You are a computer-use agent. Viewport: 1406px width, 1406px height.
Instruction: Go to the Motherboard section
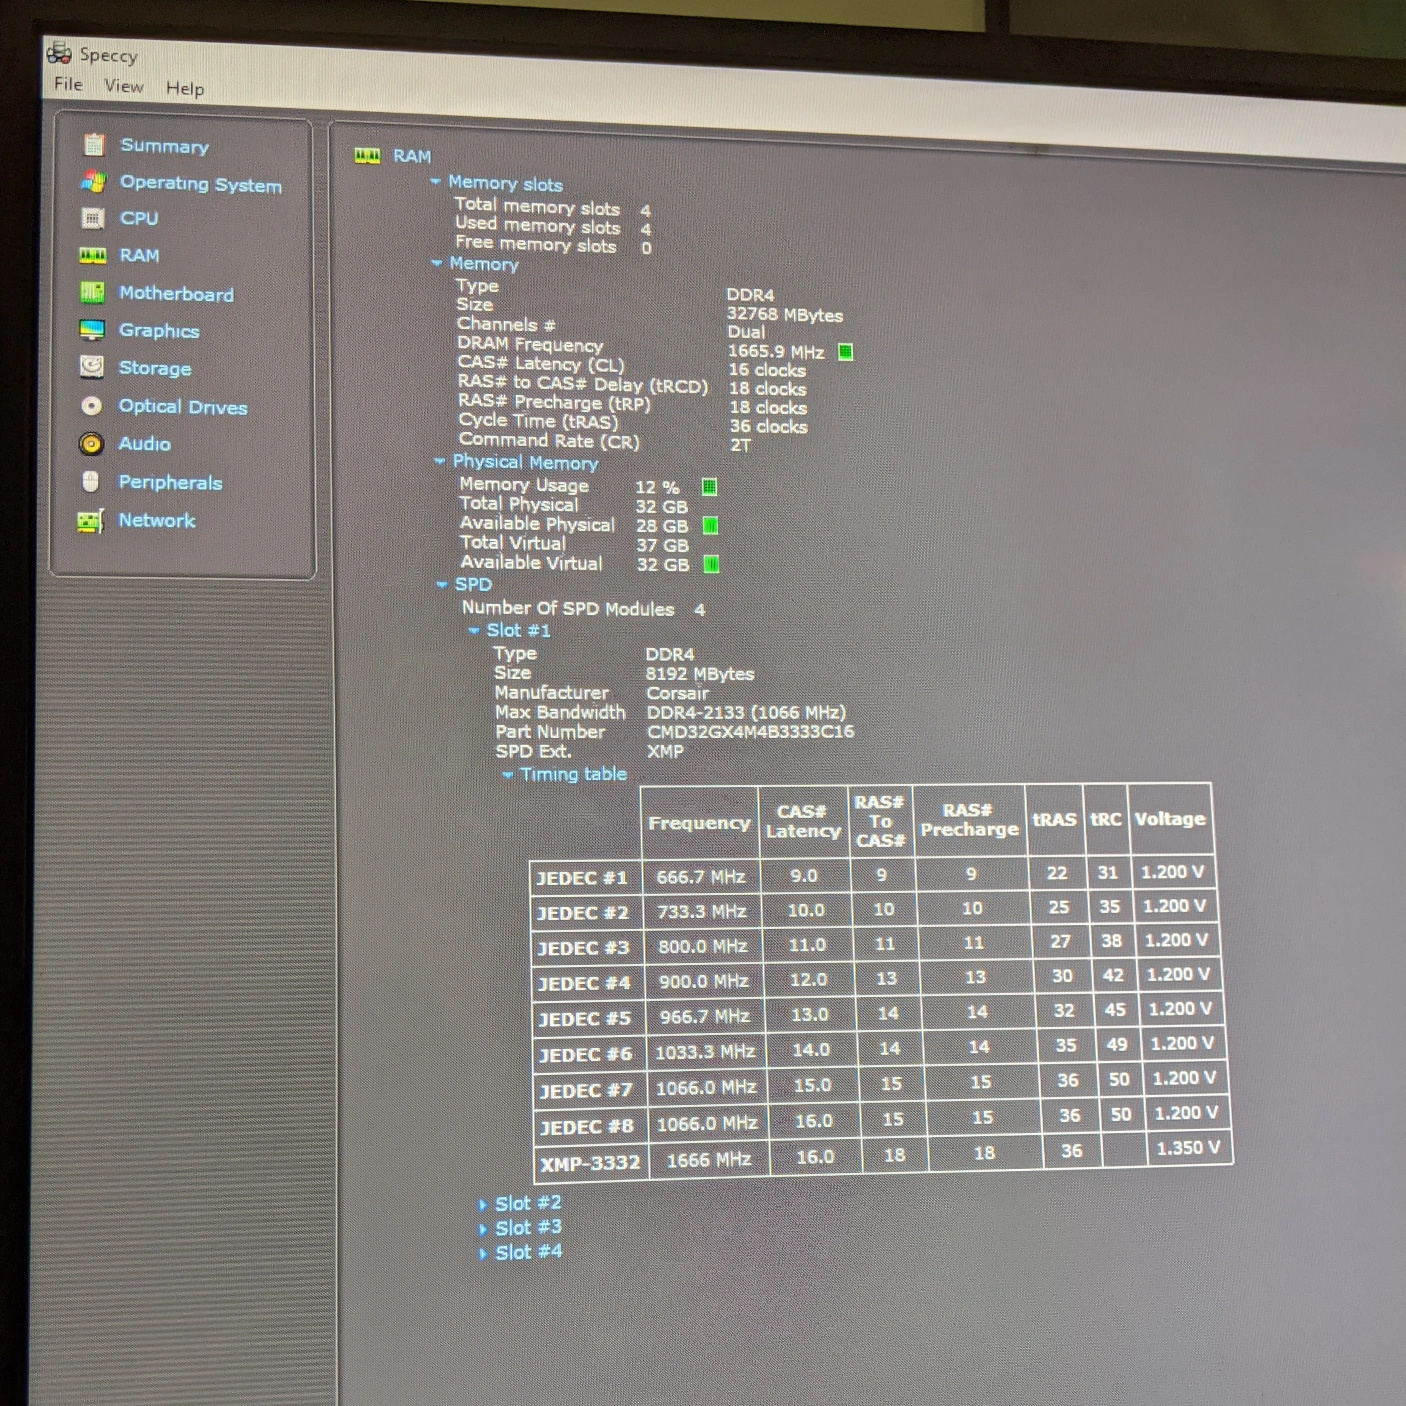pyautogui.click(x=176, y=293)
